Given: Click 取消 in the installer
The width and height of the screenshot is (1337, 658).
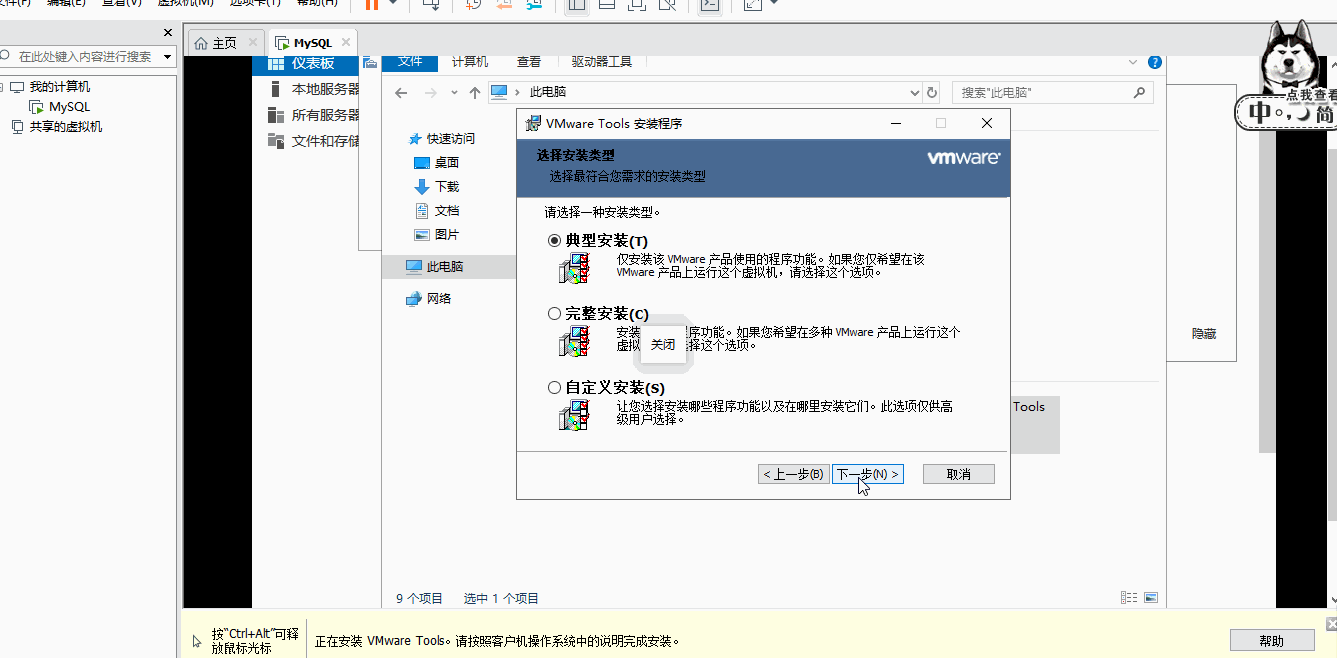Looking at the screenshot, I should click(x=959, y=474).
